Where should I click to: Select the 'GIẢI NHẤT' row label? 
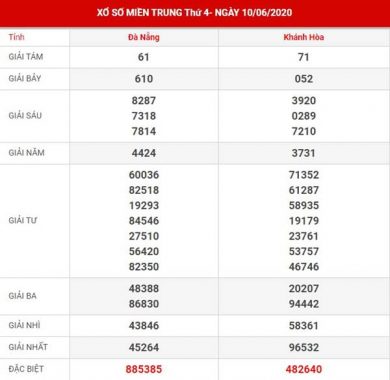(28, 347)
